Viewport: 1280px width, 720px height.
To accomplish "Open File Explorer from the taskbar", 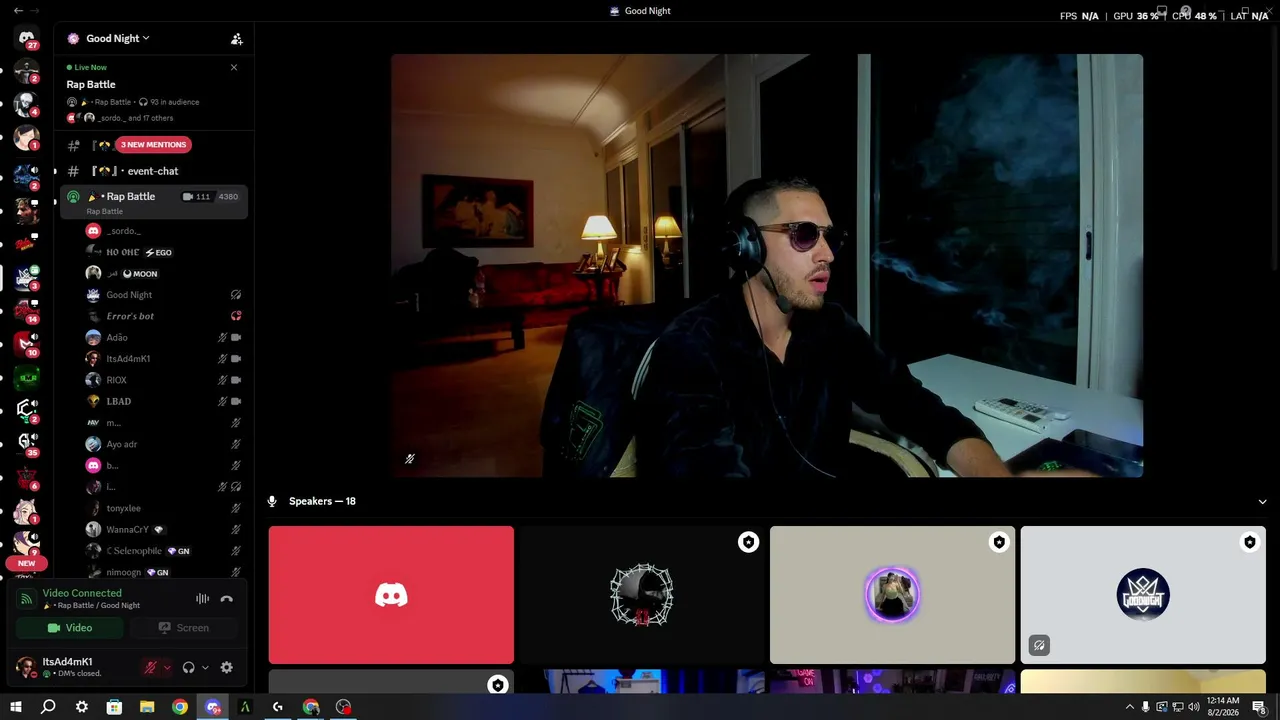I will coord(147,707).
